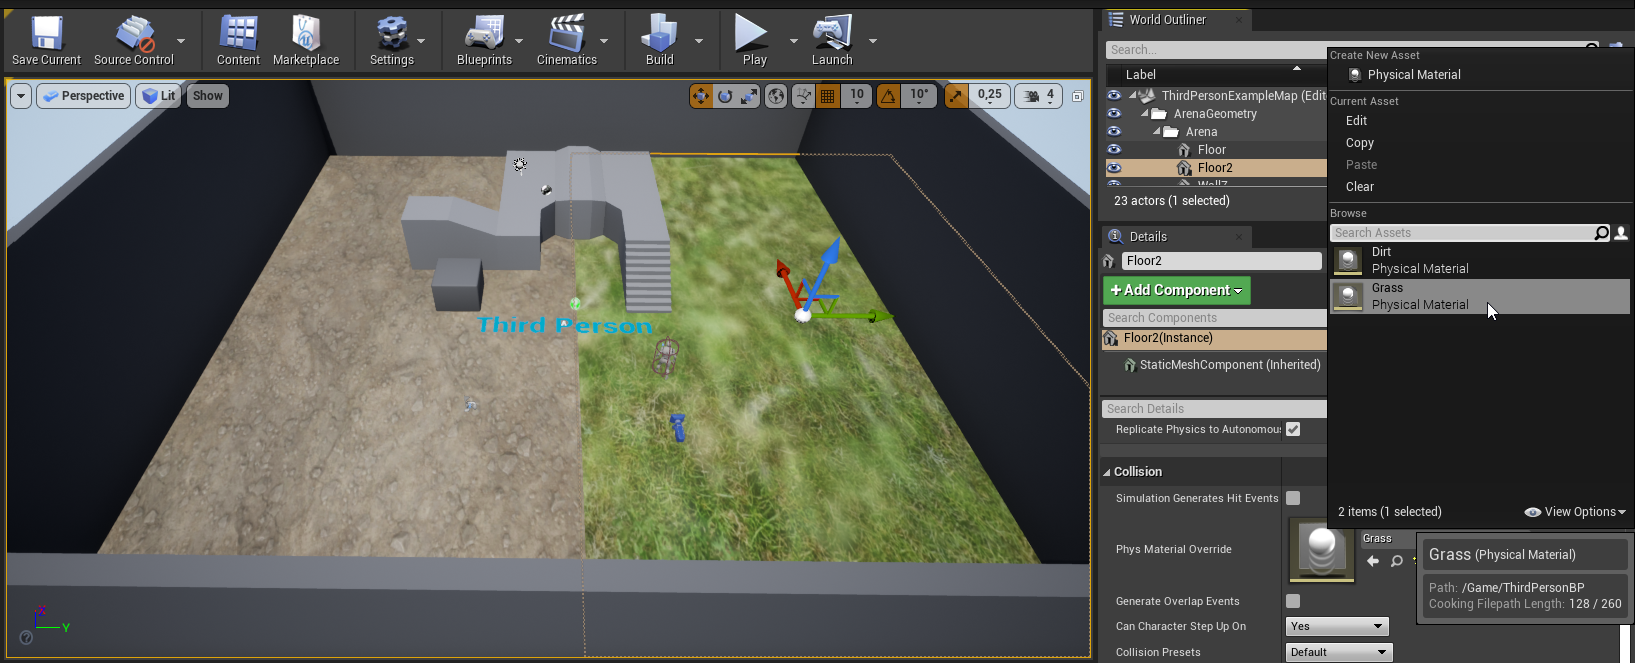Click the Add Component button
The image size is (1636, 663).
(x=1176, y=290)
